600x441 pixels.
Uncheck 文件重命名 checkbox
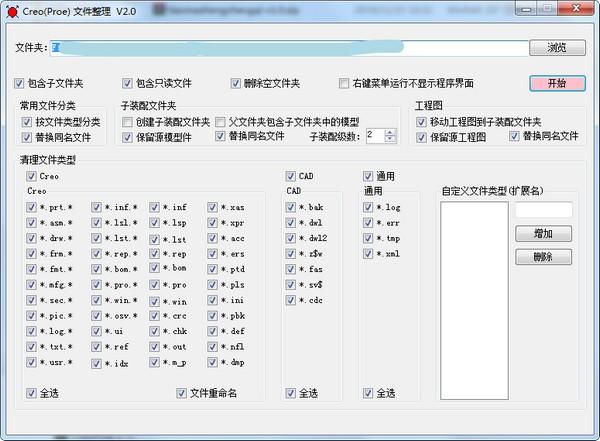click(x=181, y=393)
